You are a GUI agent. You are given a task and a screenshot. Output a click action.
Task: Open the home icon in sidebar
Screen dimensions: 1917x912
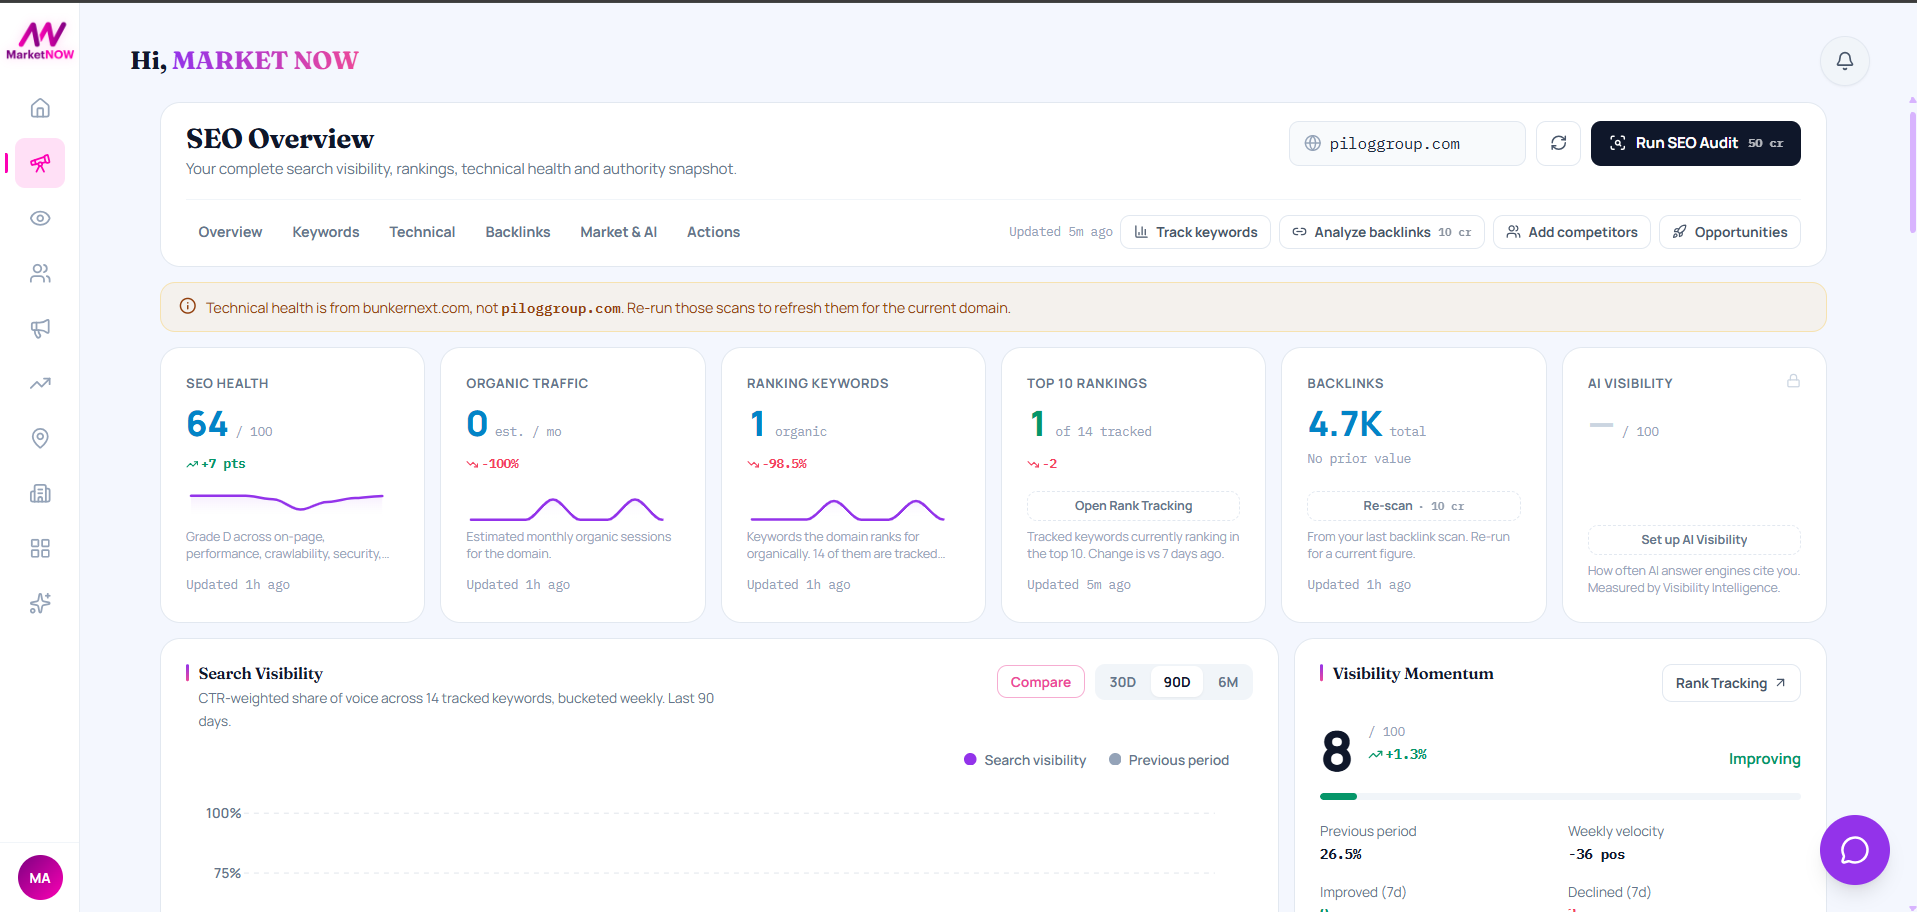[x=40, y=108]
